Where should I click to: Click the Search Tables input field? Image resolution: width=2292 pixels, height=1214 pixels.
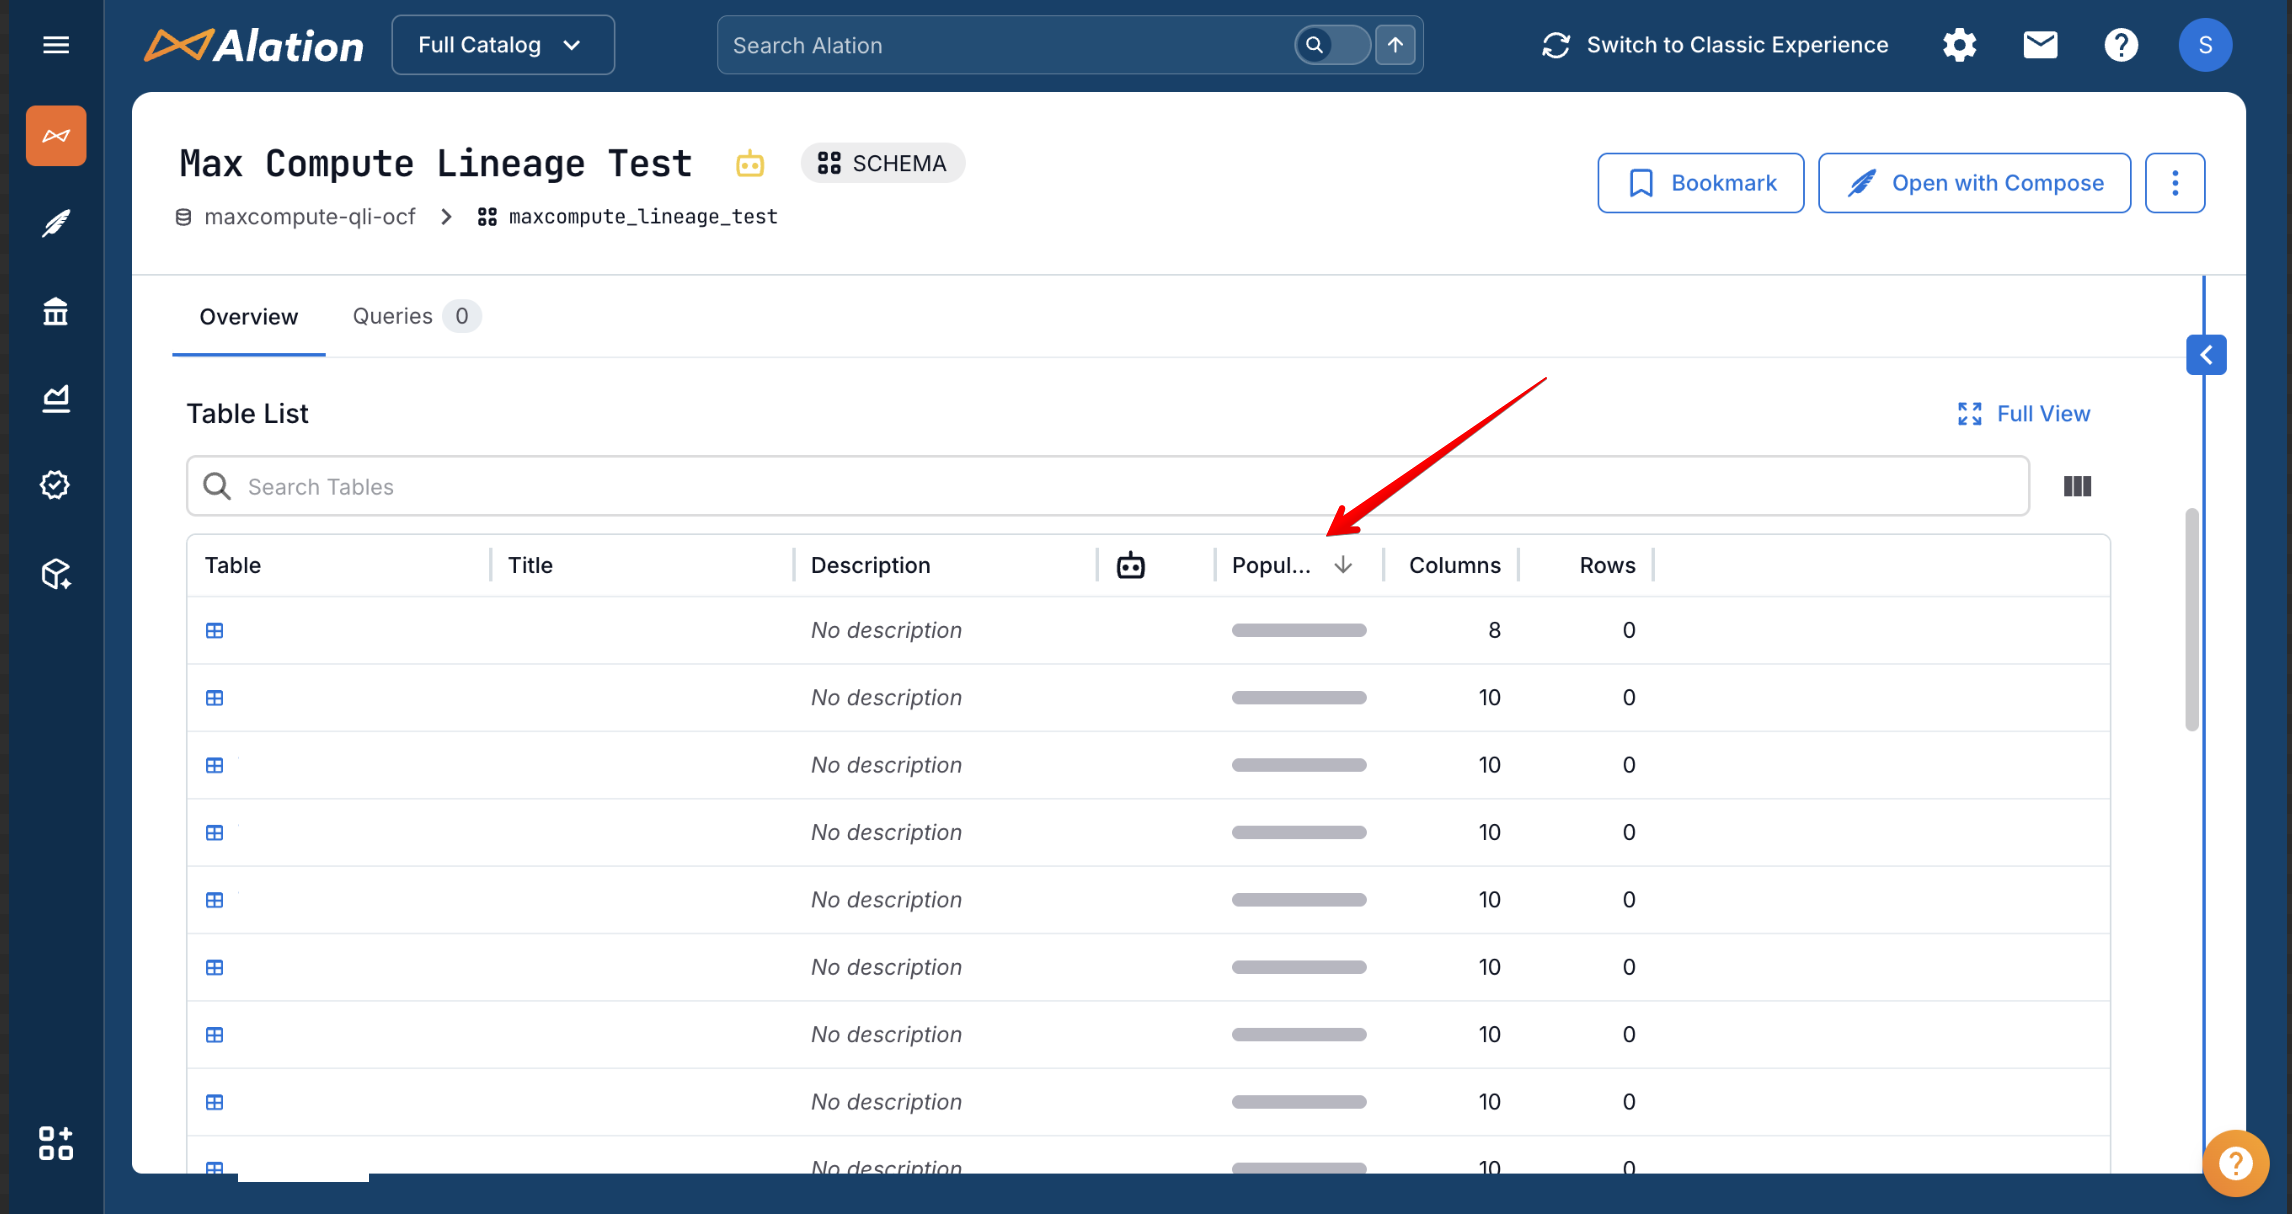click(1107, 487)
